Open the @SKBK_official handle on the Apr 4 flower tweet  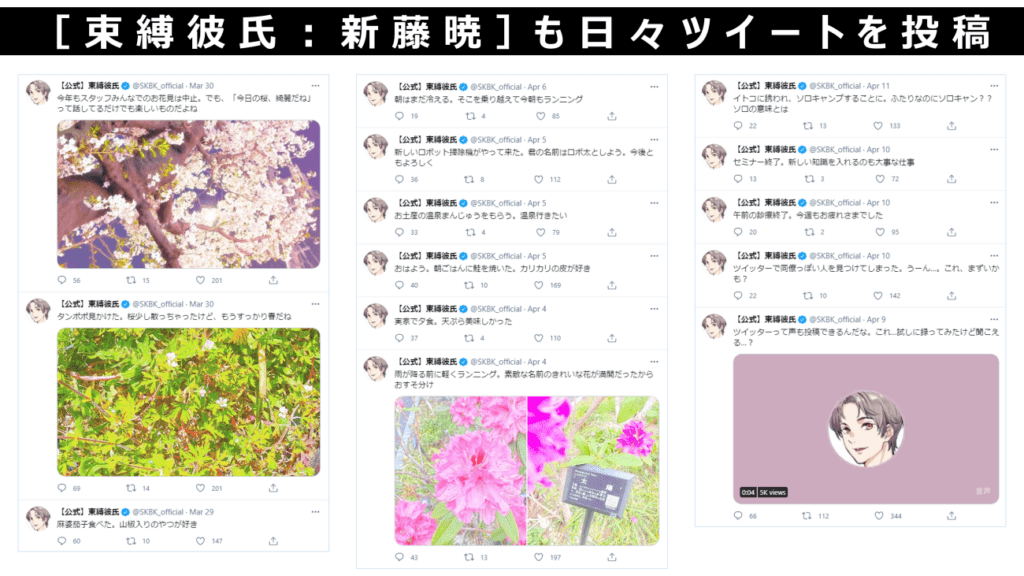coord(496,362)
